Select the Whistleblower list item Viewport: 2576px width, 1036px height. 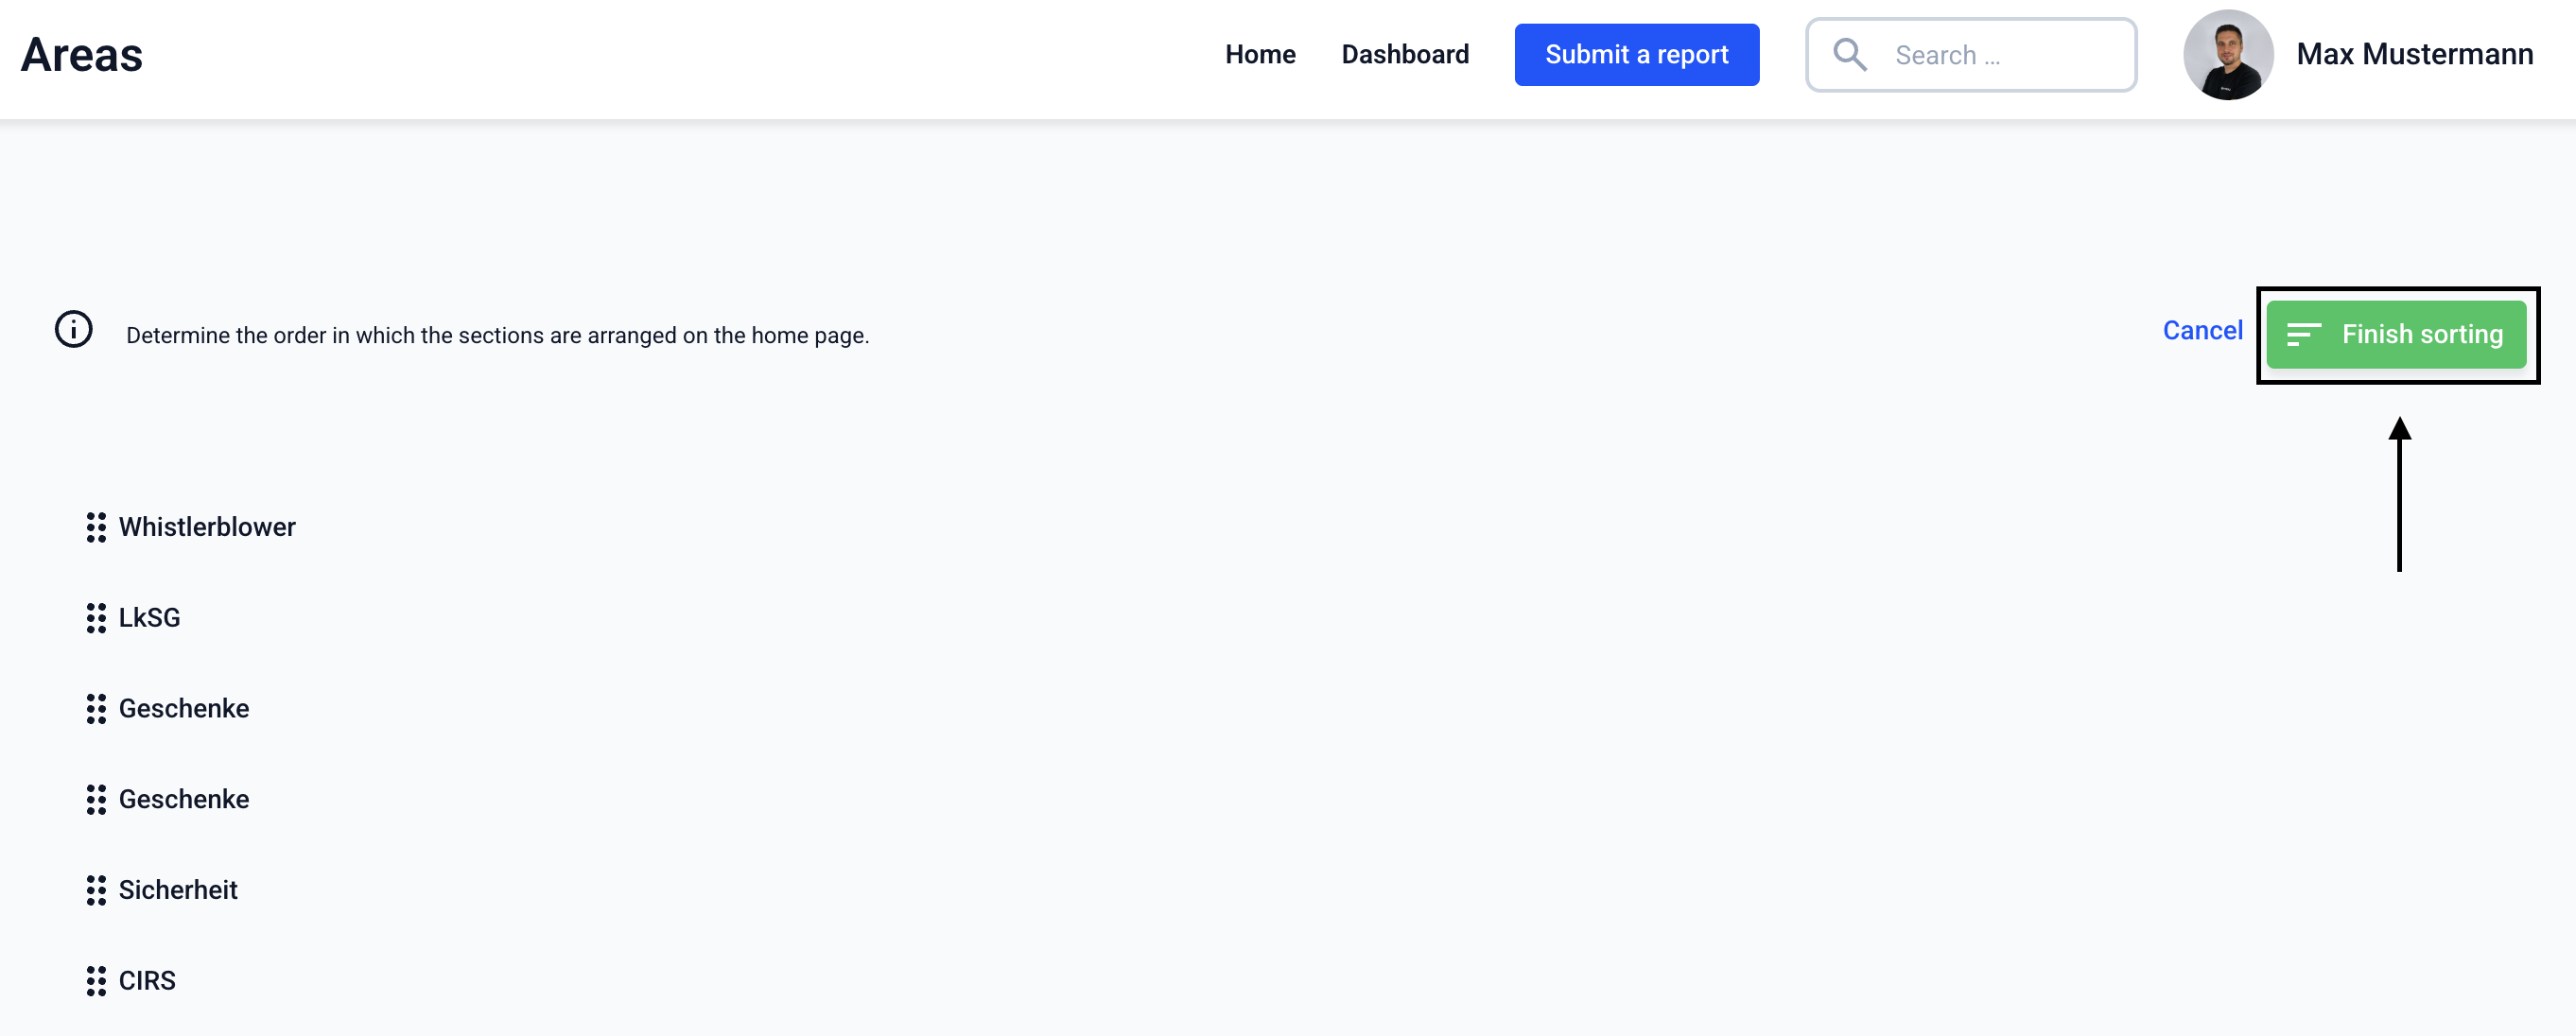tap(207, 527)
